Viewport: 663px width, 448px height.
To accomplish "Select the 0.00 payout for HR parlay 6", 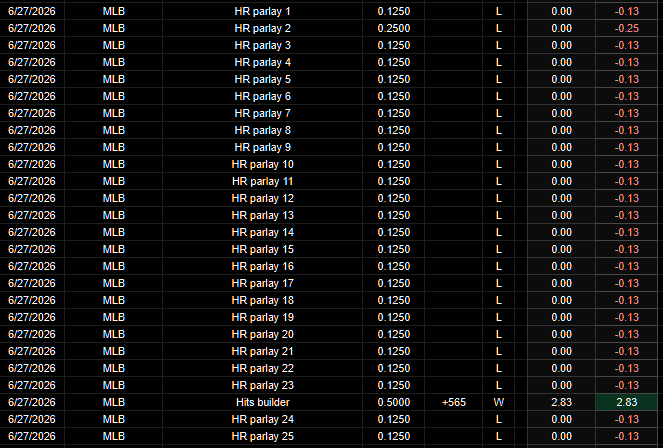I will click(x=561, y=96).
